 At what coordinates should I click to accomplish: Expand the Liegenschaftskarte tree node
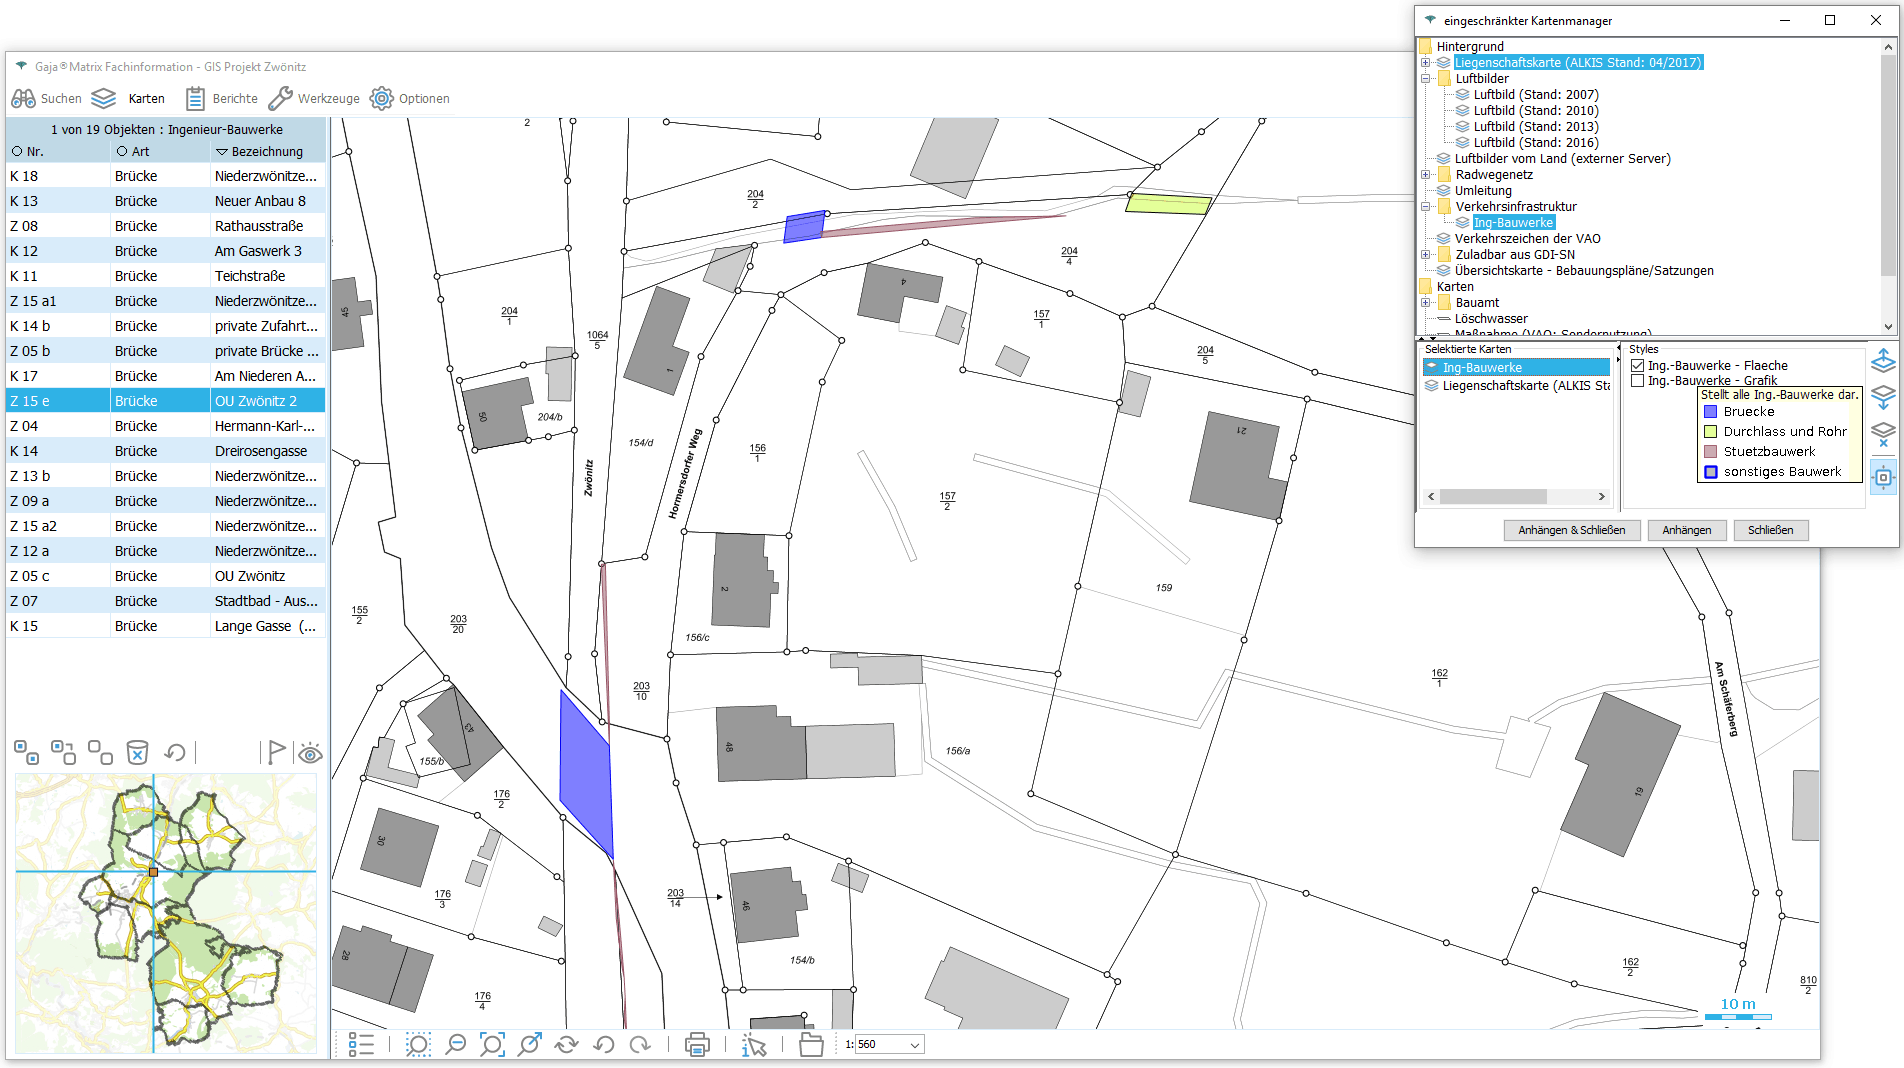1426,63
